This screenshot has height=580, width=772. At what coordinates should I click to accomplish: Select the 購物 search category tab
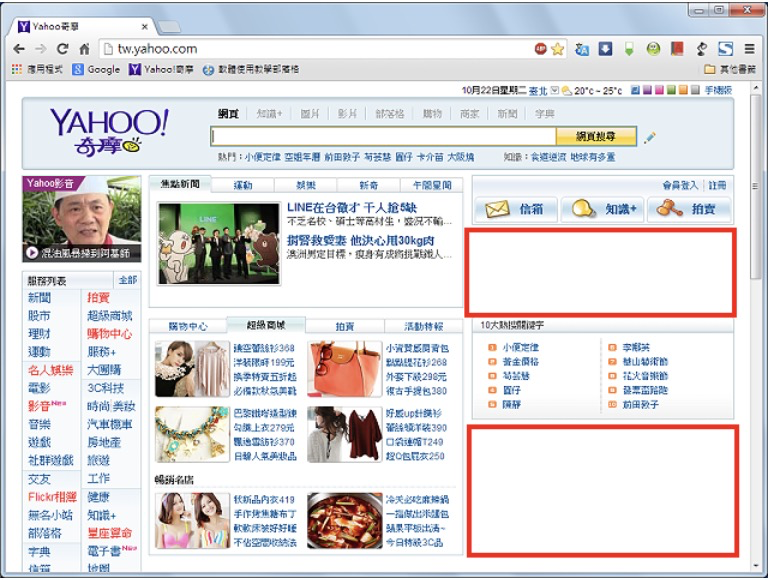pyautogui.click(x=432, y=114)
